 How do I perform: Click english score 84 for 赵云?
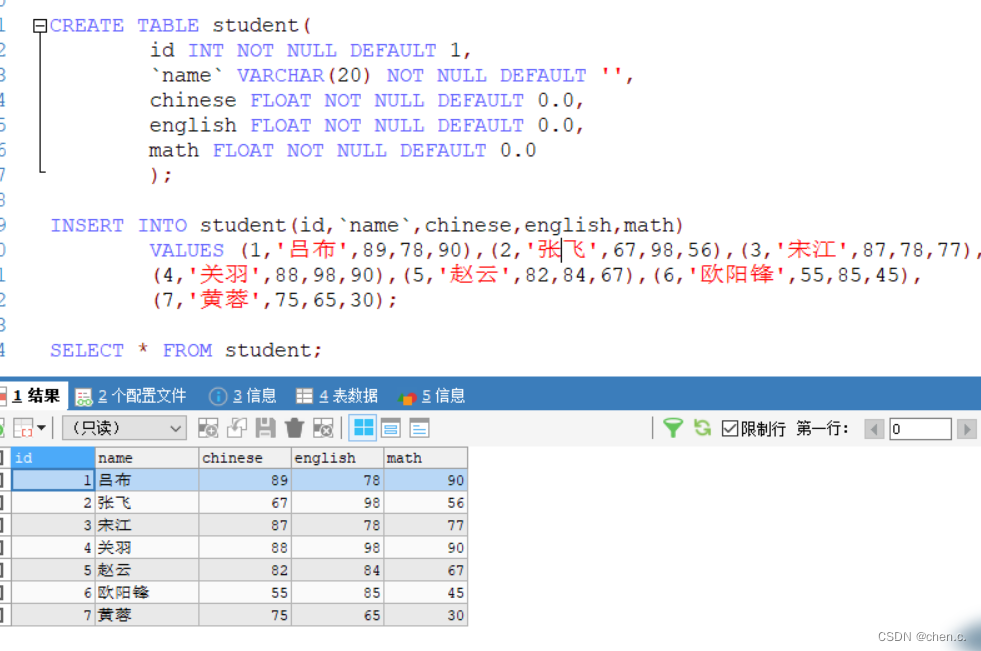337,570
